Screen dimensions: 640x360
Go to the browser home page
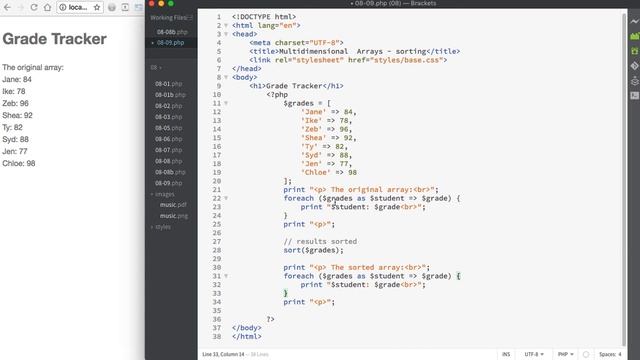pos(47,7)
